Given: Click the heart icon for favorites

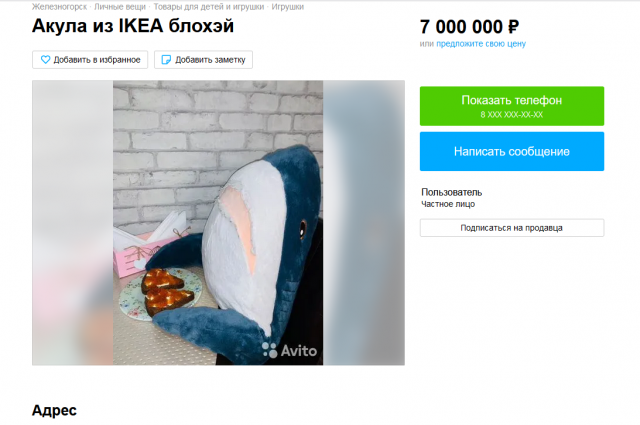Looking at the screenshot, I should [x=45, y=60].
